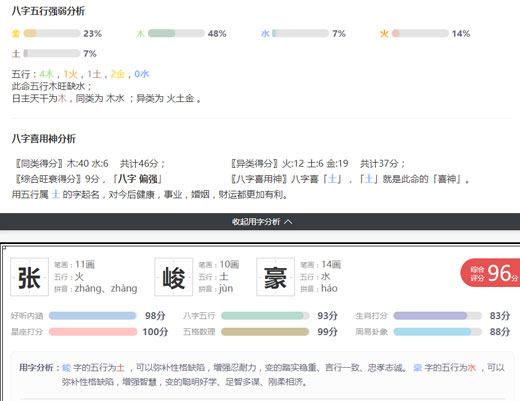Click the 张 character tile
Image resolution: width=520 pixels, height=401 pixels.
click(x=29, y=277)
